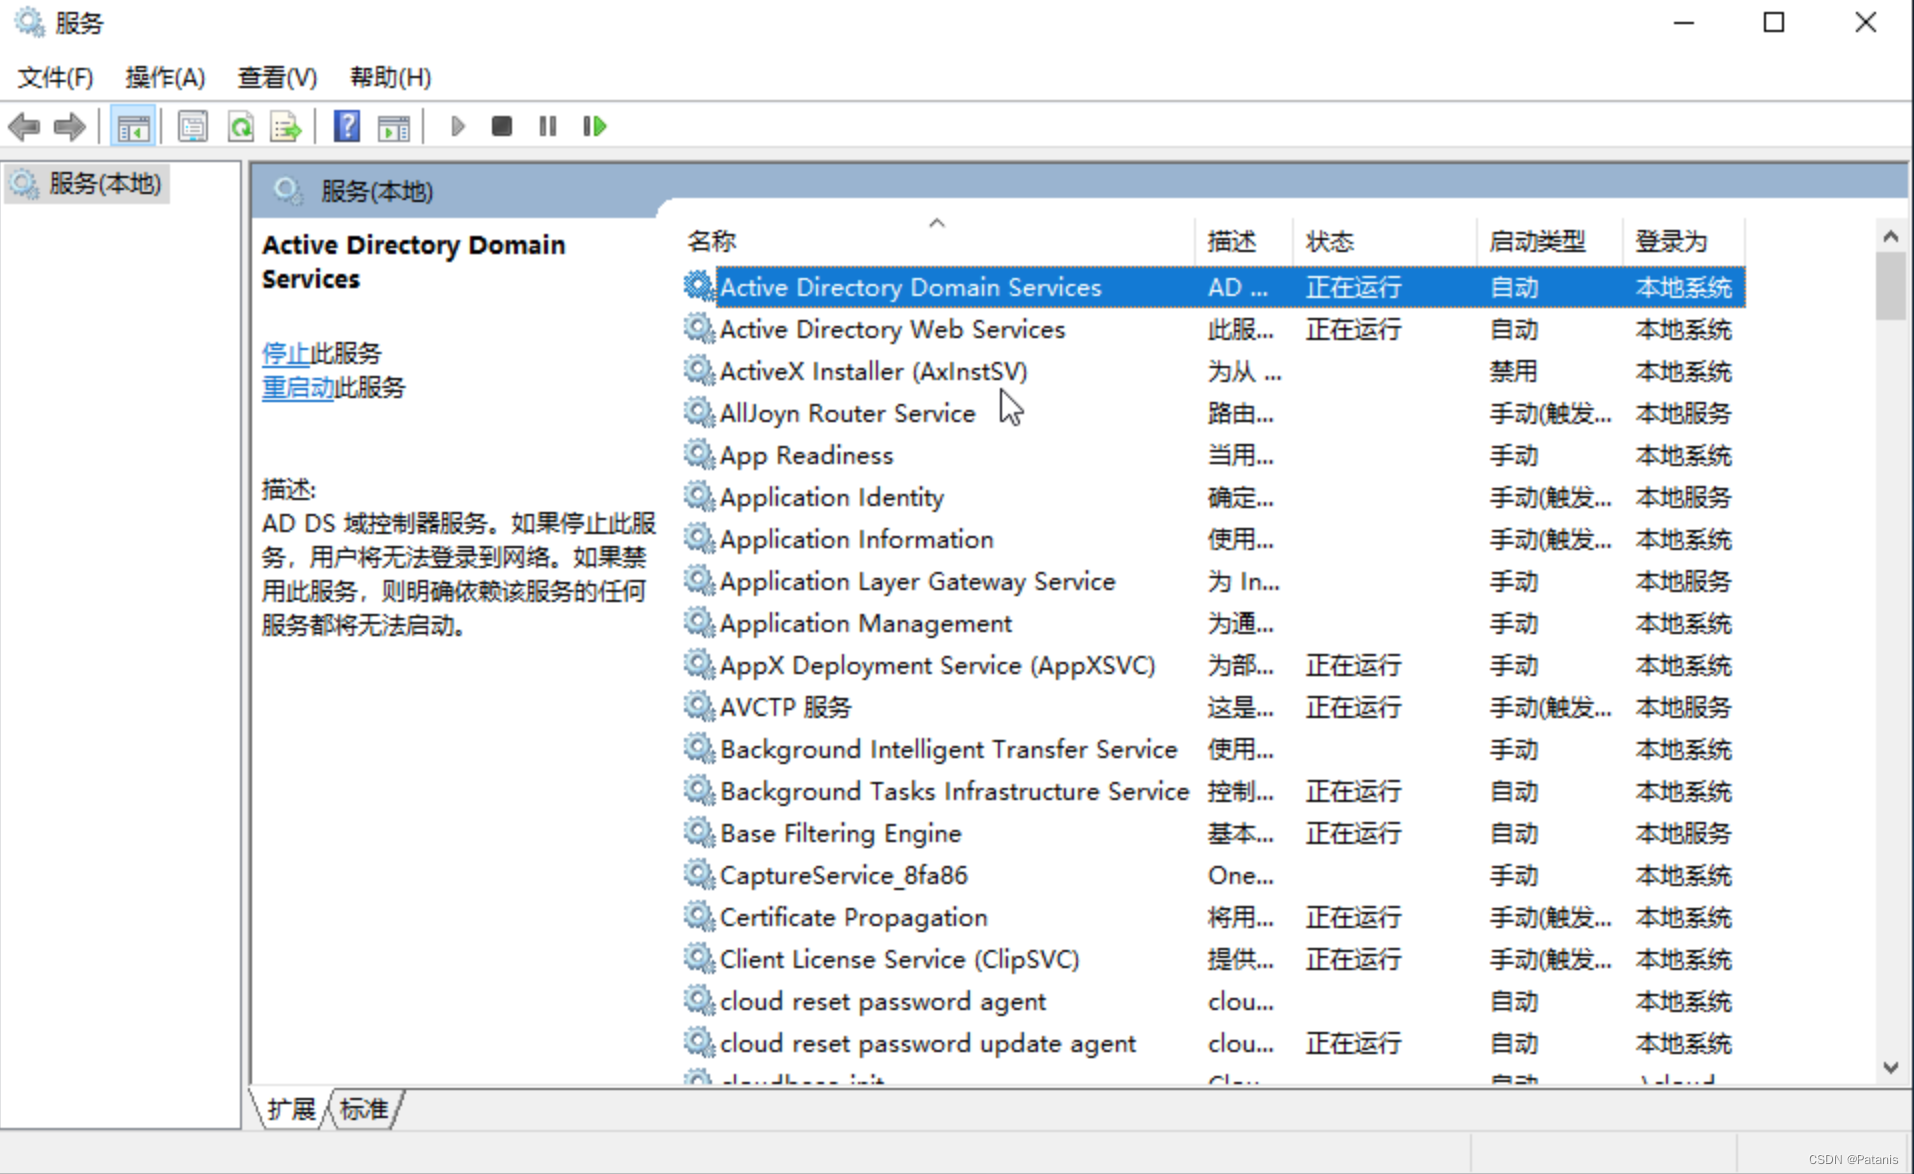
Task: Click the 服务(本地) header in the details pane
Action: point(376,191)
